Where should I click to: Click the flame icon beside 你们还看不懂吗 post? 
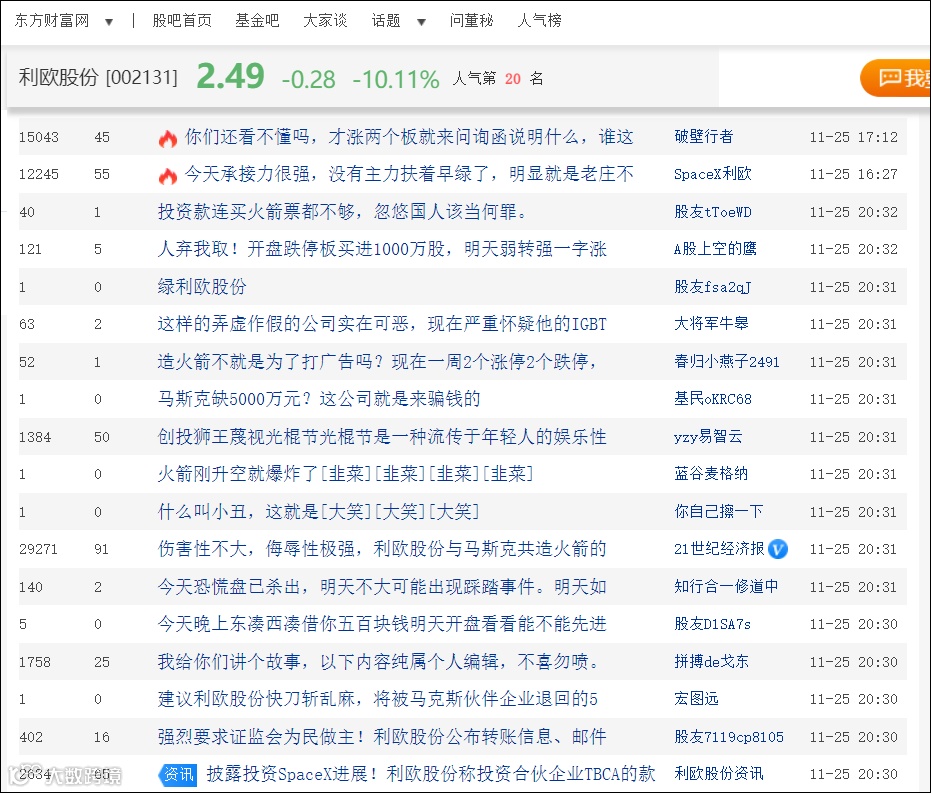pyautogui.click(x=168, y=138)
